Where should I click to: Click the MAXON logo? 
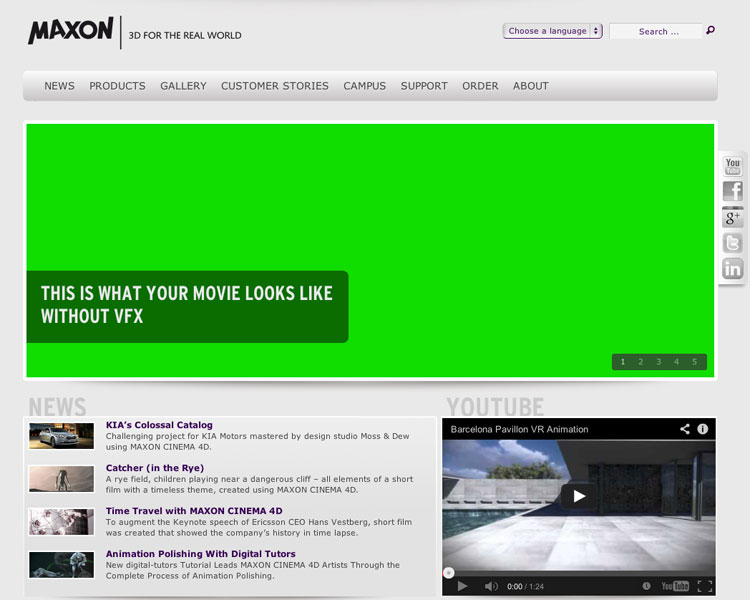(x=71, y=31)
